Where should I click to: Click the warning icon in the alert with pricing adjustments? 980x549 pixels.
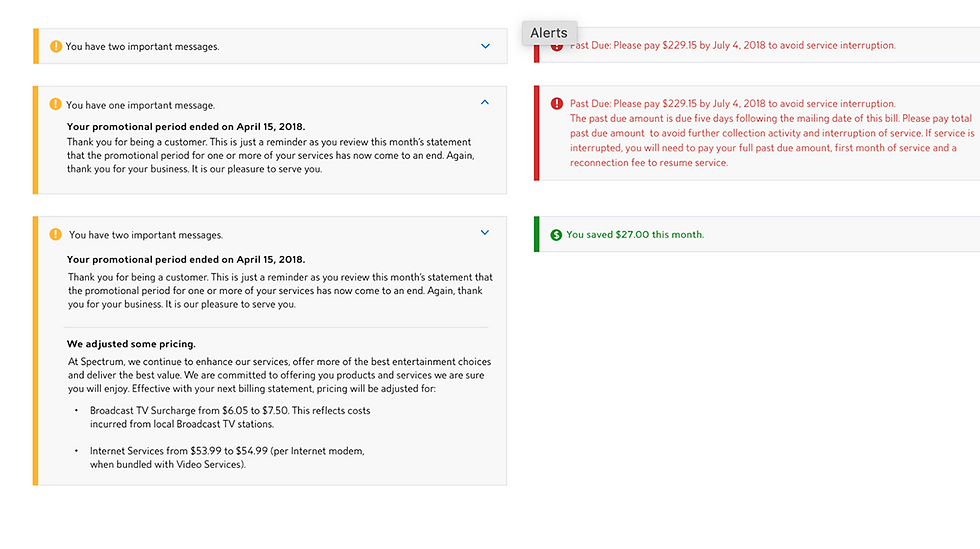tap(56, 234)
